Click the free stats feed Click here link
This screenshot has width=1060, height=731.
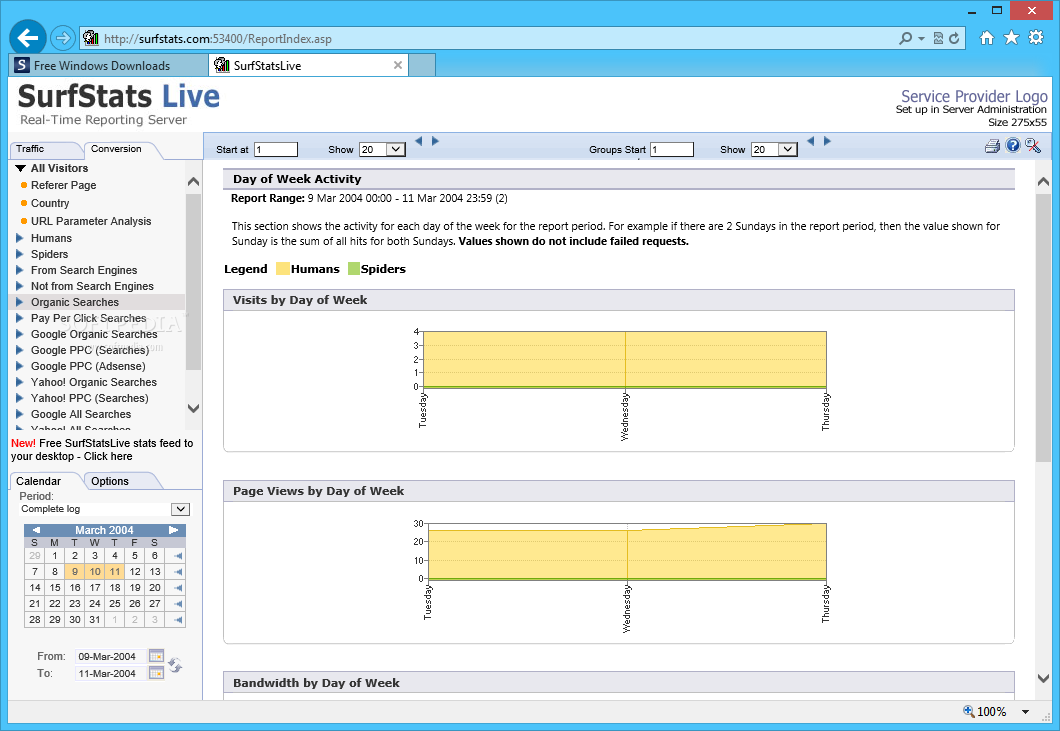coord(108,456)
